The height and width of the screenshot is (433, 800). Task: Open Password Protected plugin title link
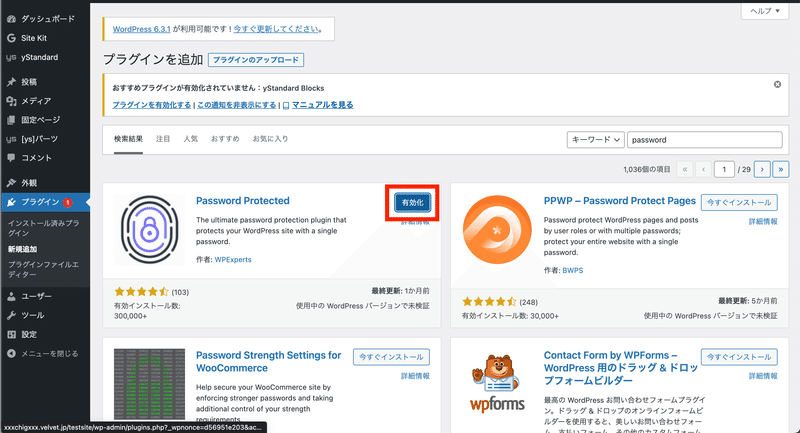(x=242, y=201)
